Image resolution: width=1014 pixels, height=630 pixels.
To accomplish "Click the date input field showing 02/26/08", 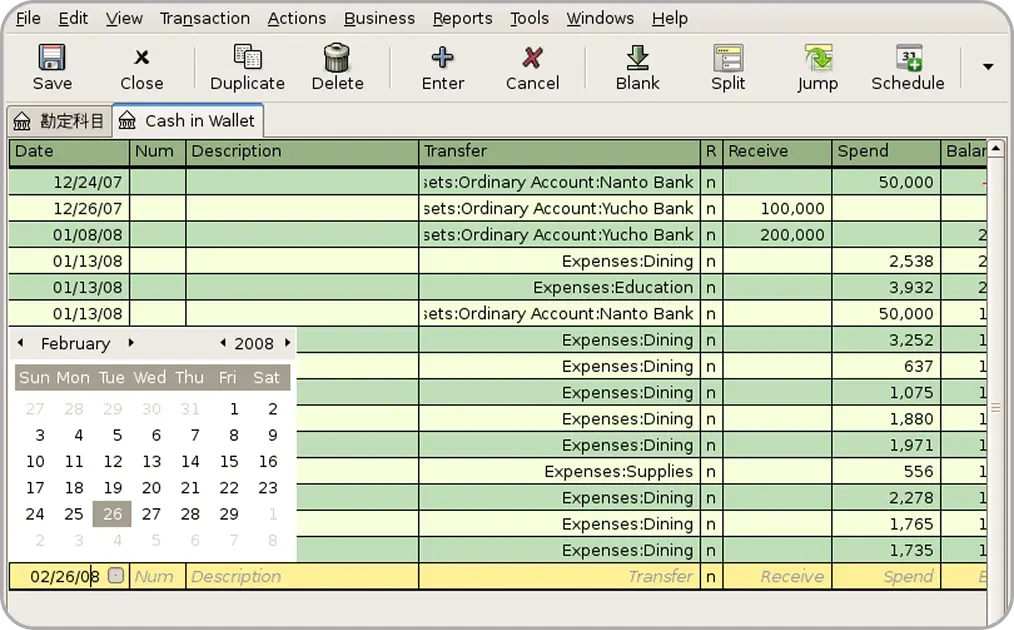I will (x=60, y=576).
